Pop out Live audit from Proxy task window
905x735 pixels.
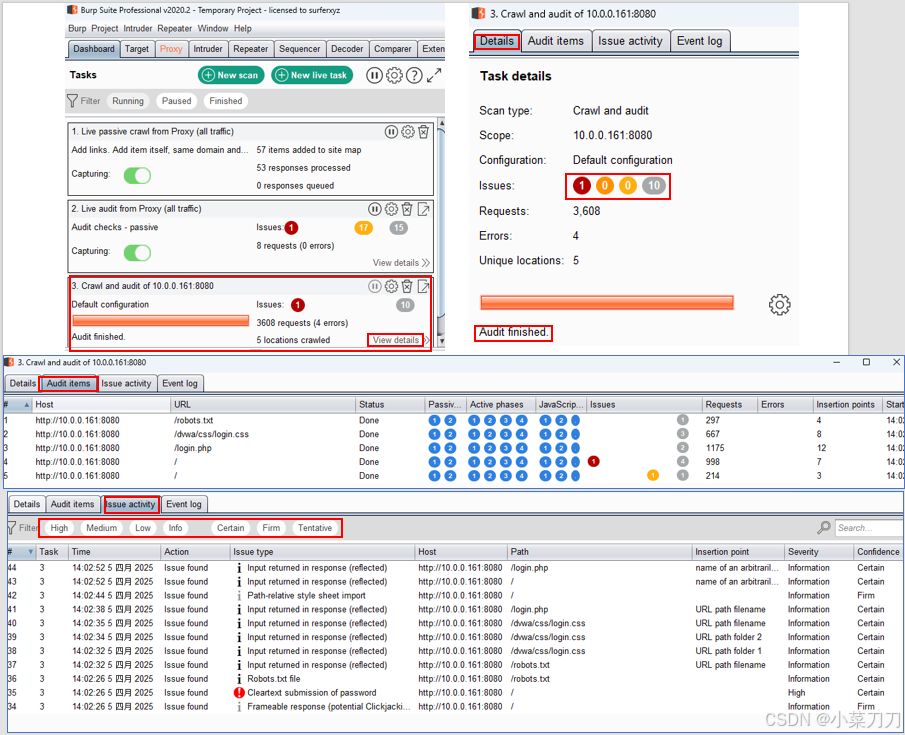tap(424, 209)
